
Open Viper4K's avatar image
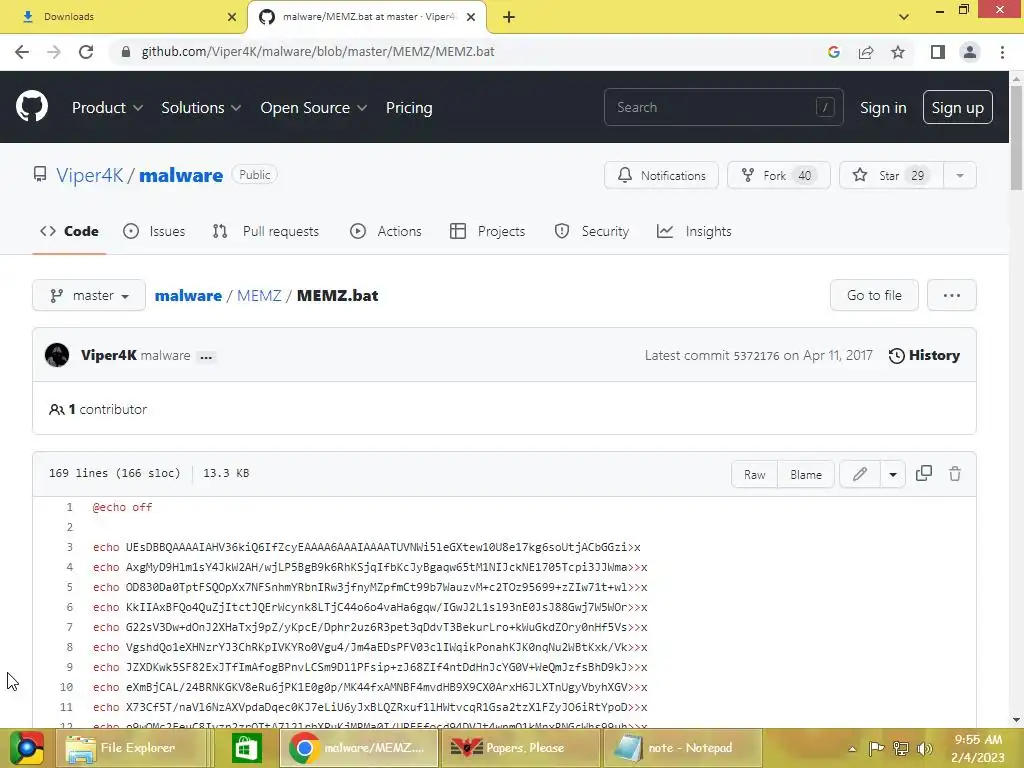tap(57, 355)
